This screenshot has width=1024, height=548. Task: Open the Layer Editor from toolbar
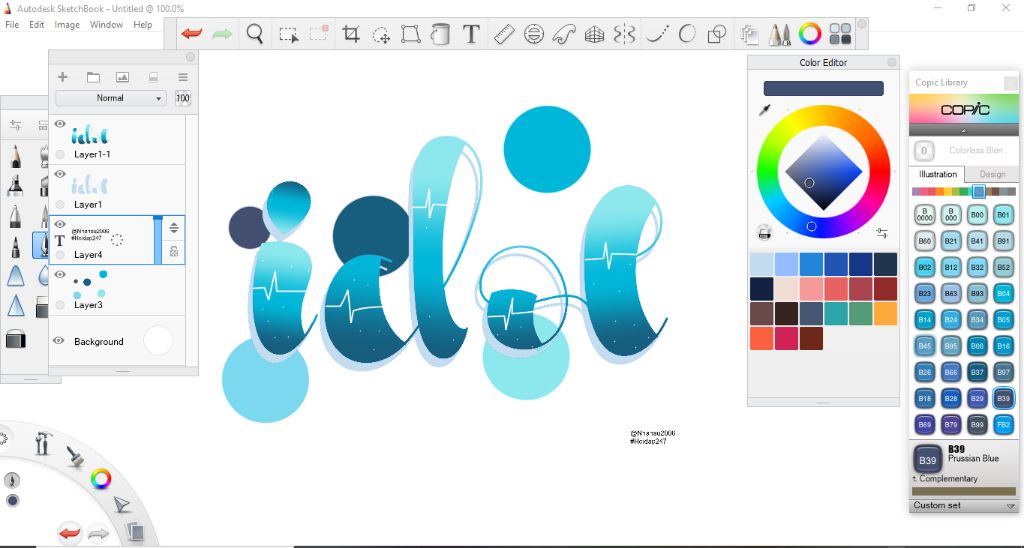click(749, 34)
